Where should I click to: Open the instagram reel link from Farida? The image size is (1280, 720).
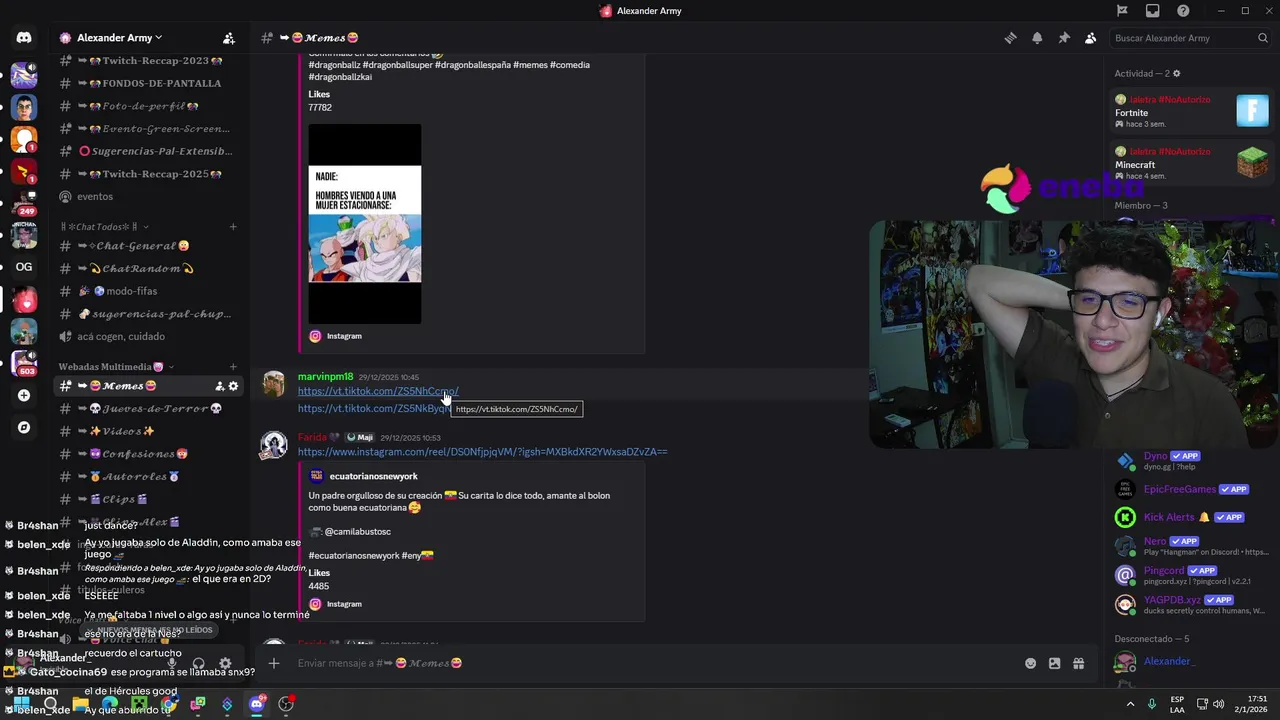pos(482,452)
